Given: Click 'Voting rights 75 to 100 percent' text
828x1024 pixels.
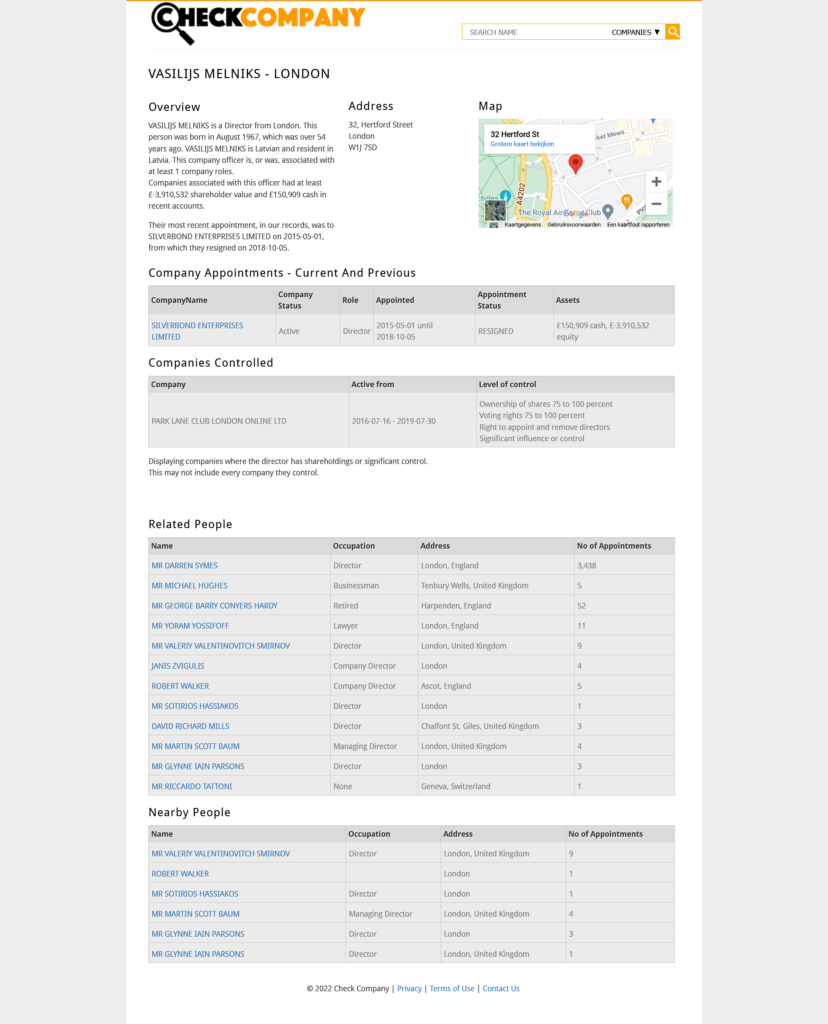Looking at the screenshot, I should (532, 415).
